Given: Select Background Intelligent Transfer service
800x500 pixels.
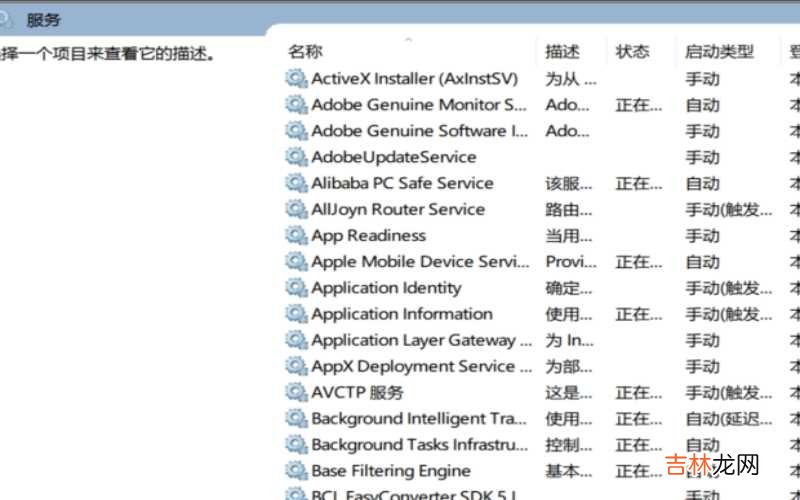Looking at the screenshot, I should point(418,418).
